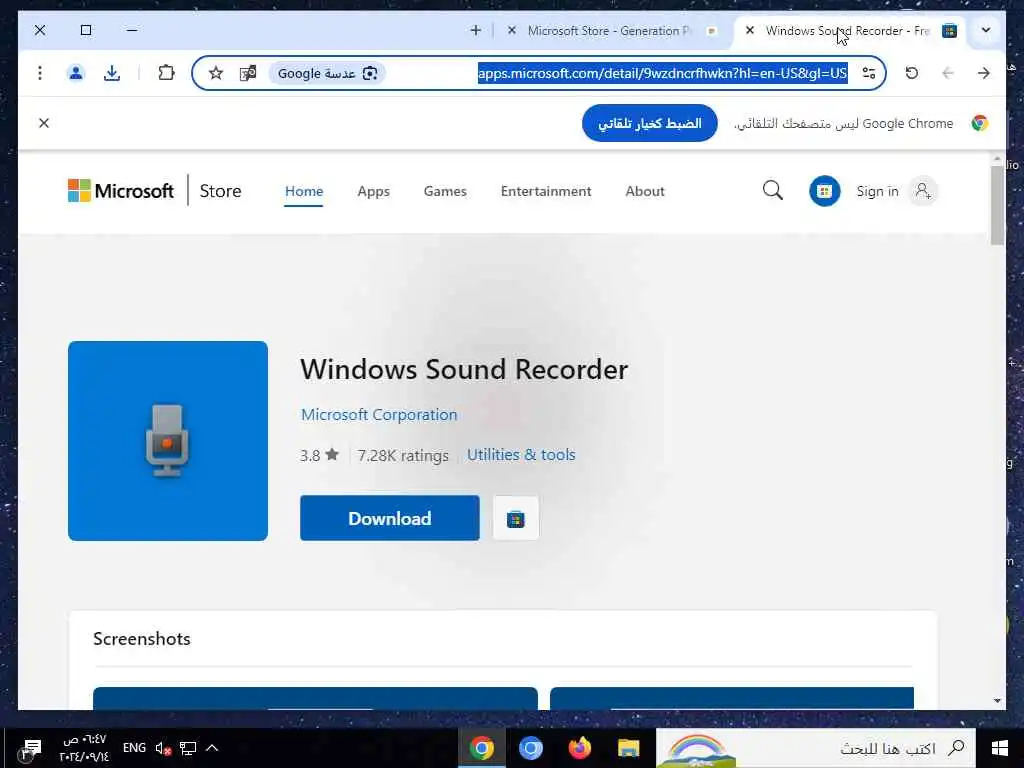Click the scrollbar down arrow
This screenshot has height=768, width=1024.
tap(997, 701)
